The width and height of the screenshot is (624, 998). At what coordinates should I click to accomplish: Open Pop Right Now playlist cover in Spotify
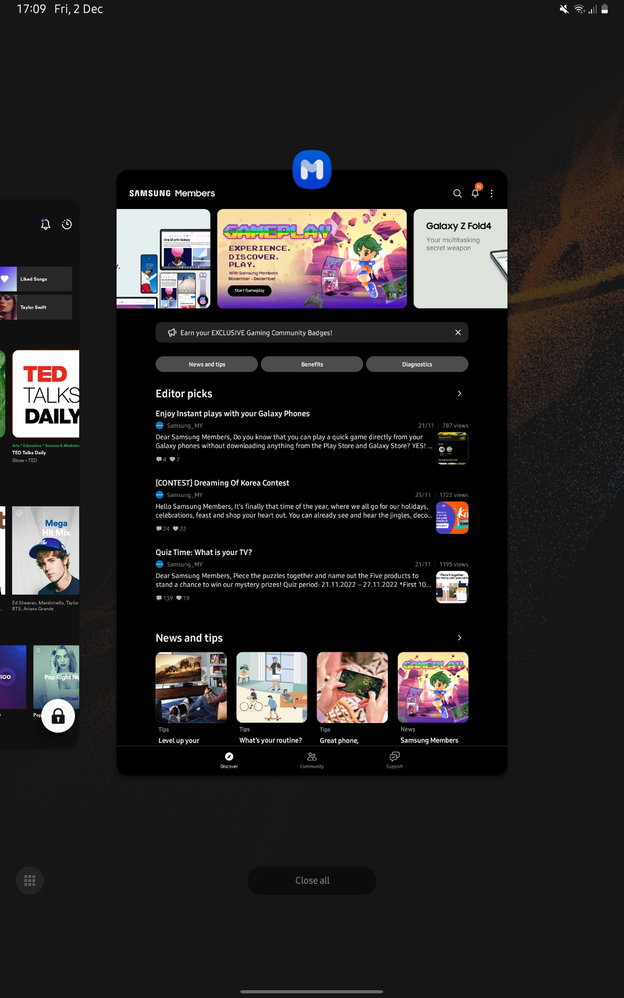click(x=56, y=677)
